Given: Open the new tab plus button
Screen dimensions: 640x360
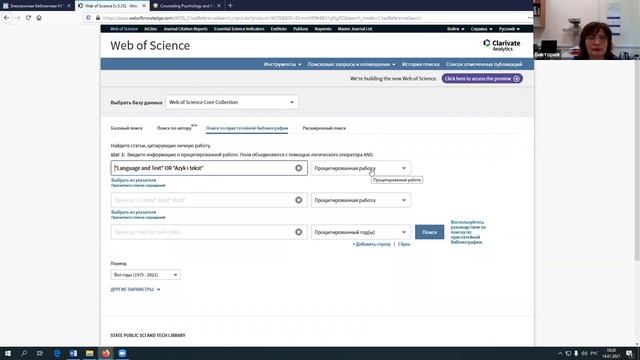Looking at the screenshot, I should [x=230, y=6].
